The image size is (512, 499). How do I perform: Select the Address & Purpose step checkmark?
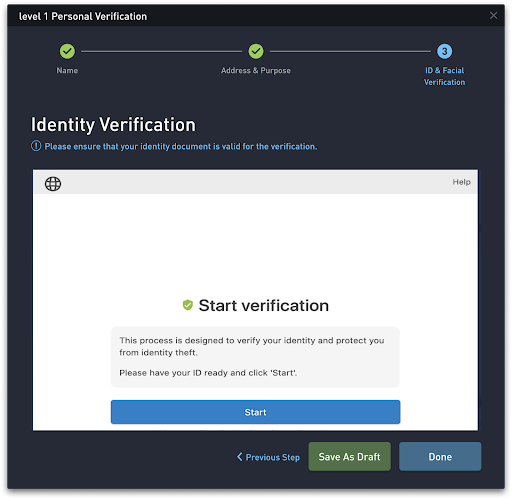256,51
